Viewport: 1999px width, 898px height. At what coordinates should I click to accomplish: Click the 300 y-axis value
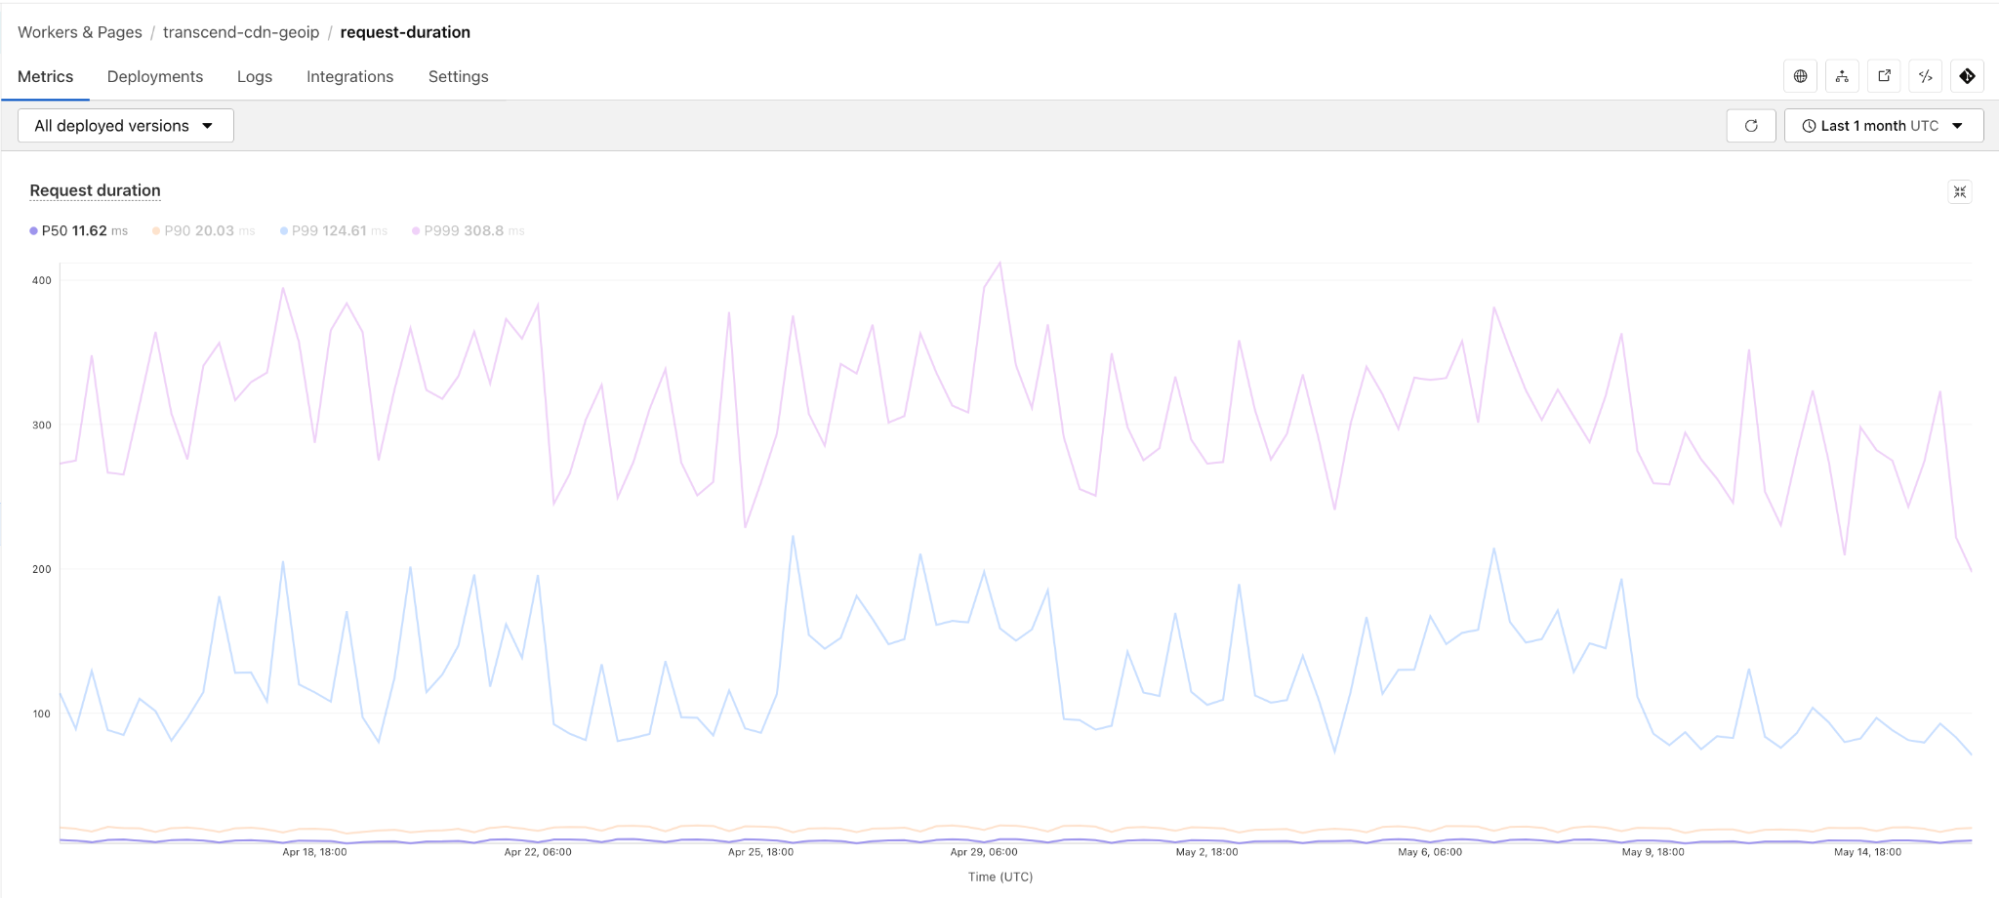(41, 425)
